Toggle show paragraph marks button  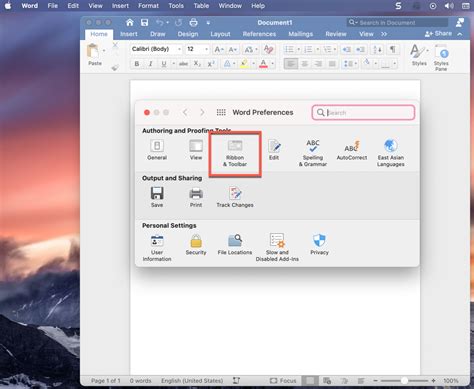tap(393, 49)
